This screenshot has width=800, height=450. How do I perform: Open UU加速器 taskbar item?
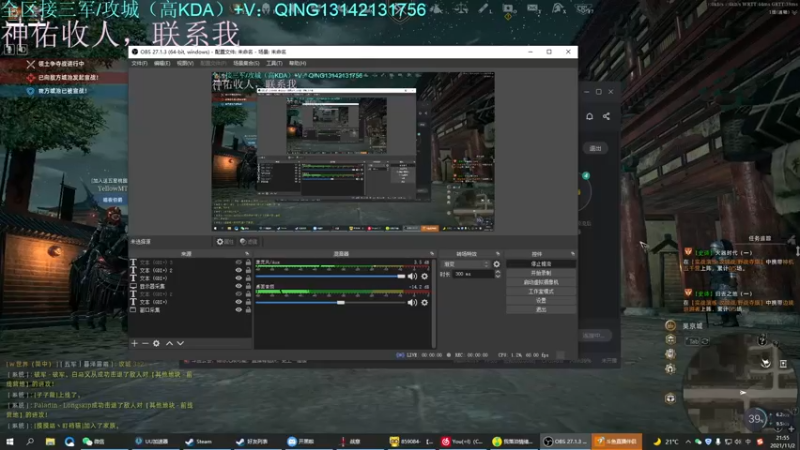tap(152, 441)
